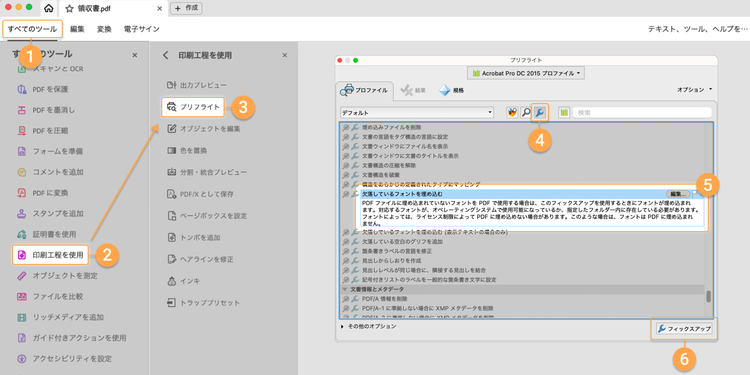Open オブジェクトを編集
Screen dimensions: 750x375
point(203,129)
